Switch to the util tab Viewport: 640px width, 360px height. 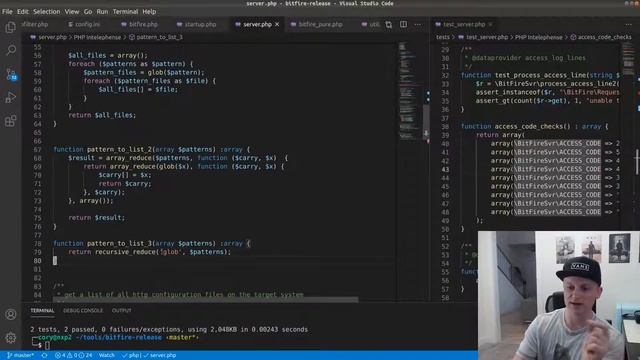[x=371, y=24]
